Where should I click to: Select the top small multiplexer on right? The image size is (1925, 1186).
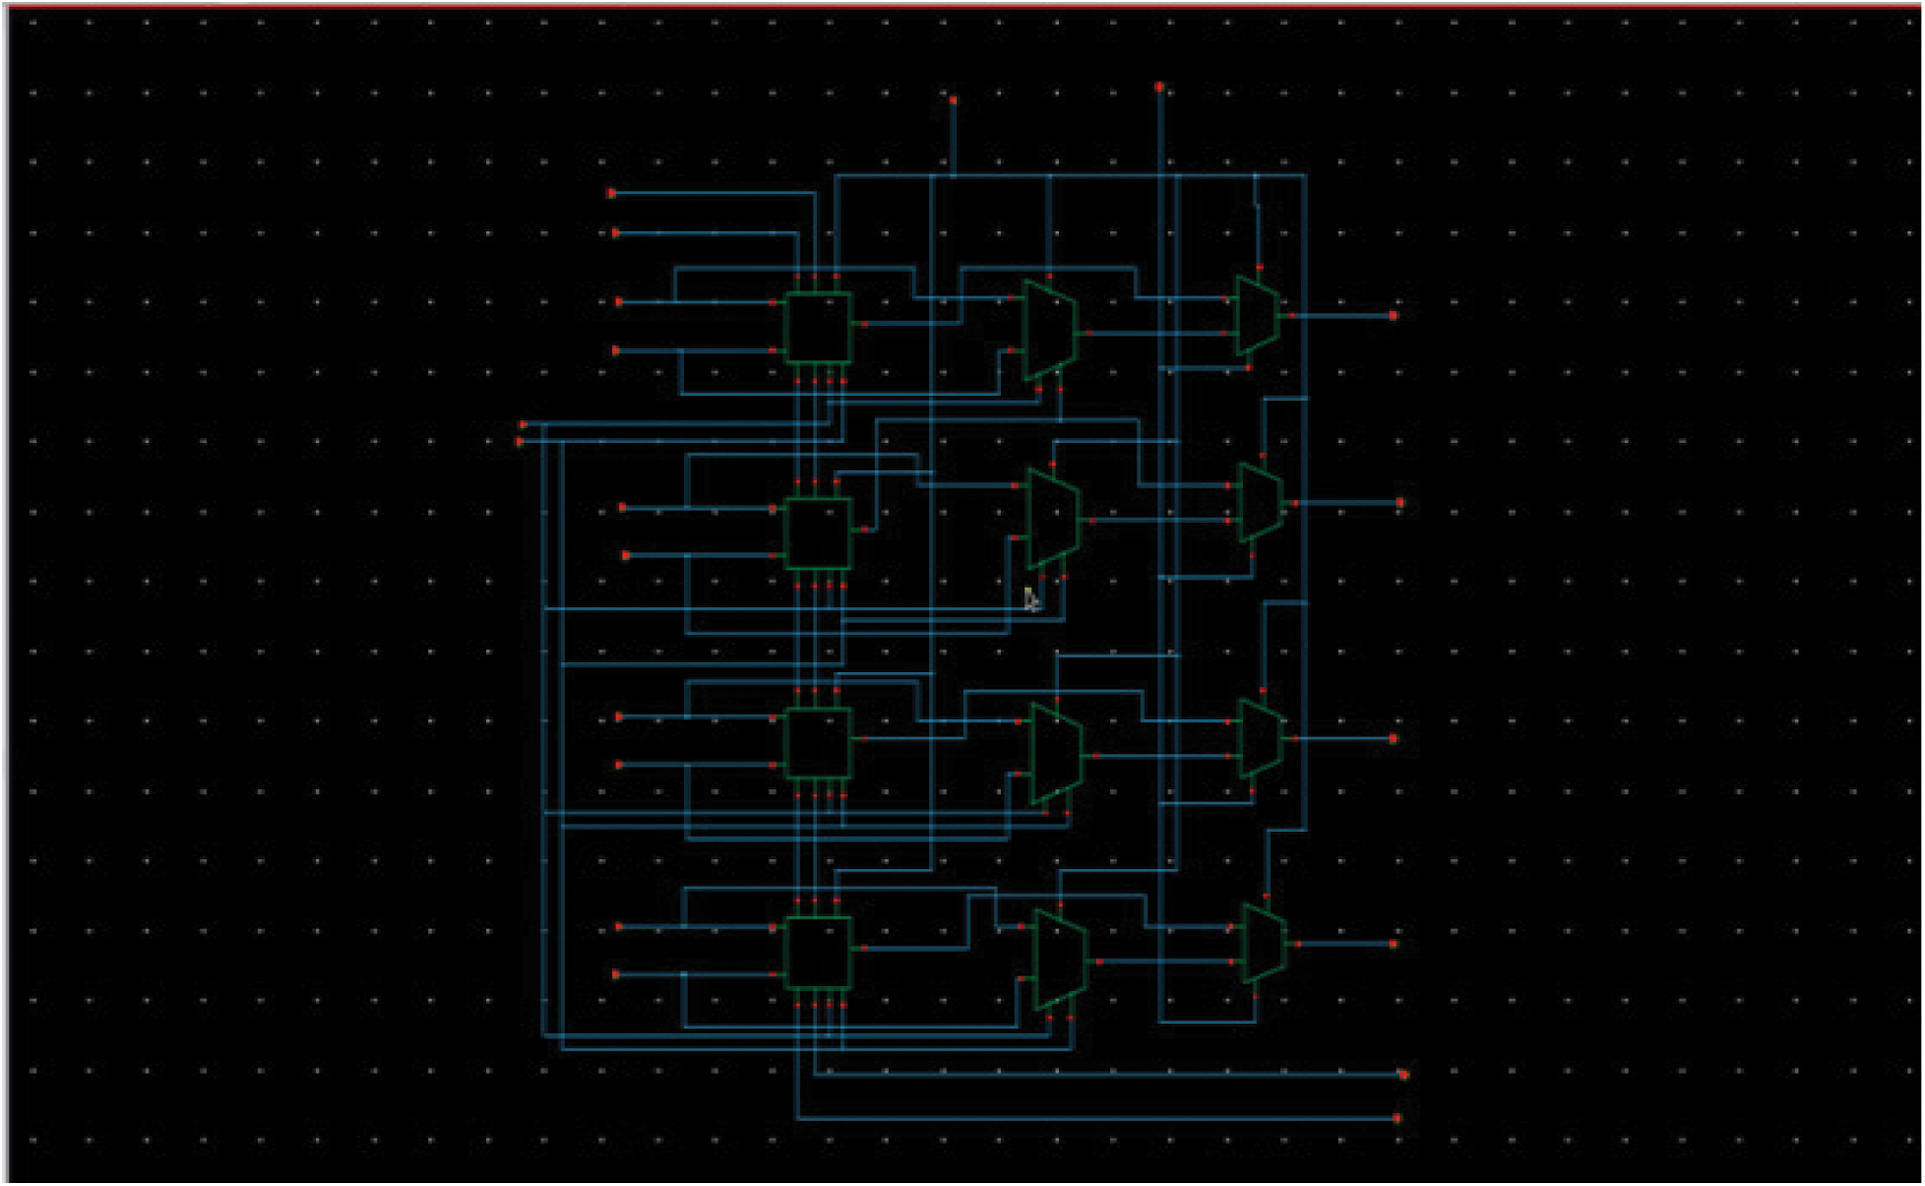(1257, 316)
